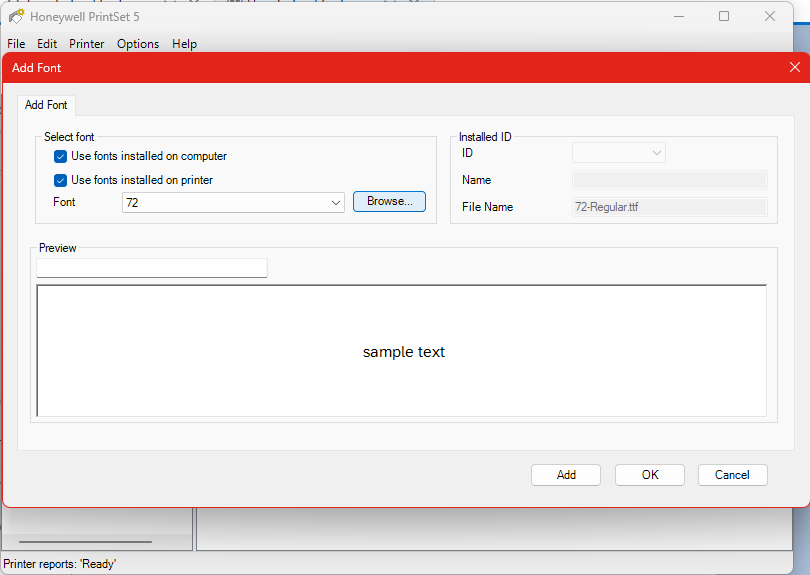
Task: Maximize the Honeywell PrintSet 5 window
Action: 724,17
